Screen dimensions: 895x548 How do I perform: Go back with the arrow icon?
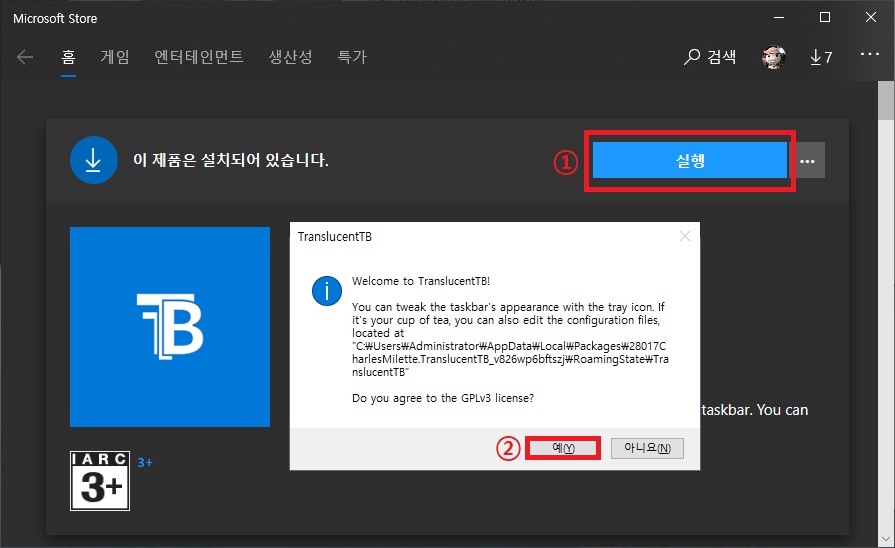click(25, 57)
